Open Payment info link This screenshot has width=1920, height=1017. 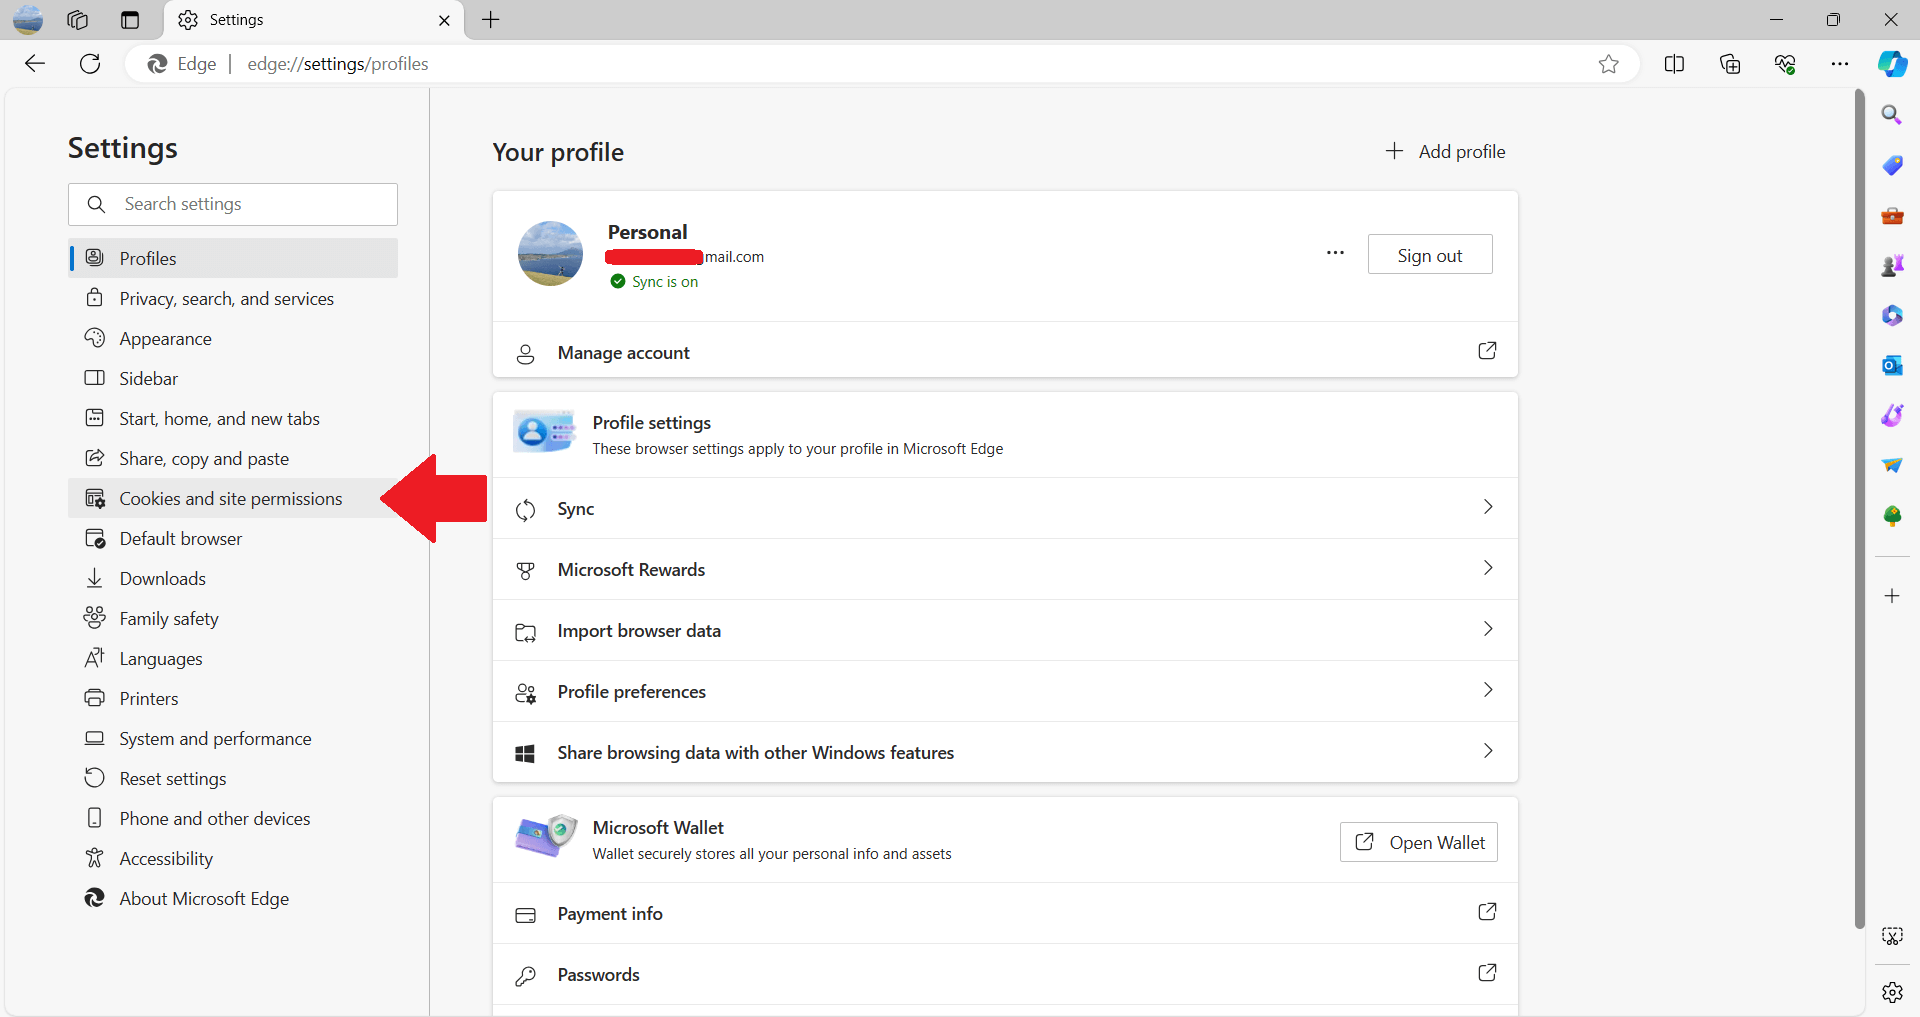pos(1005,913)
